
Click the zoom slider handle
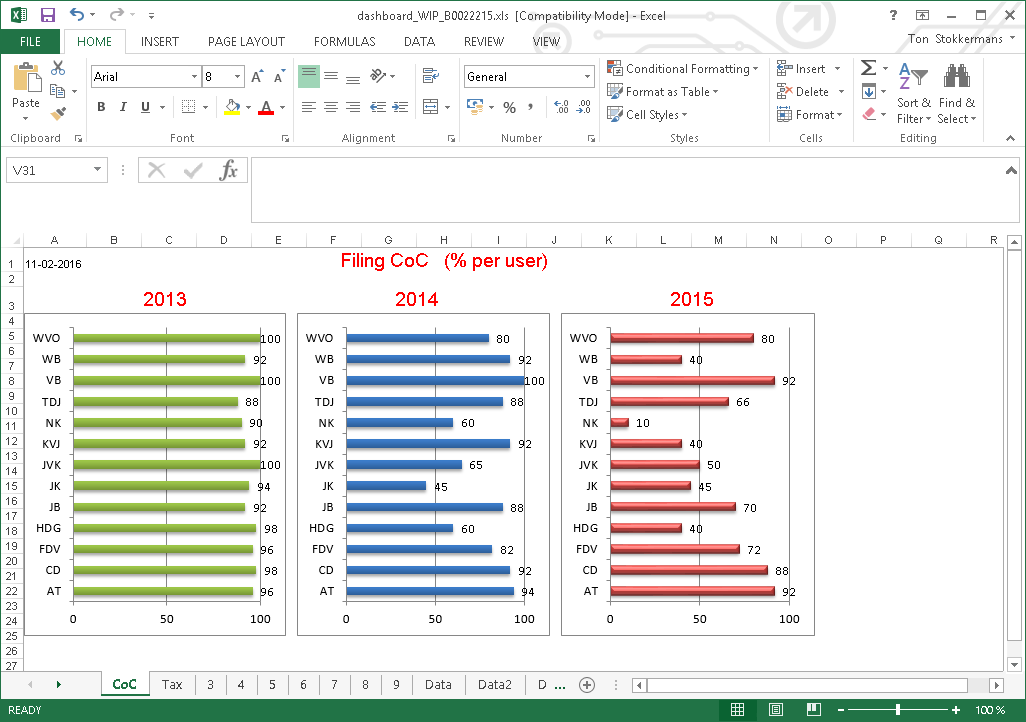coord(898,710)
